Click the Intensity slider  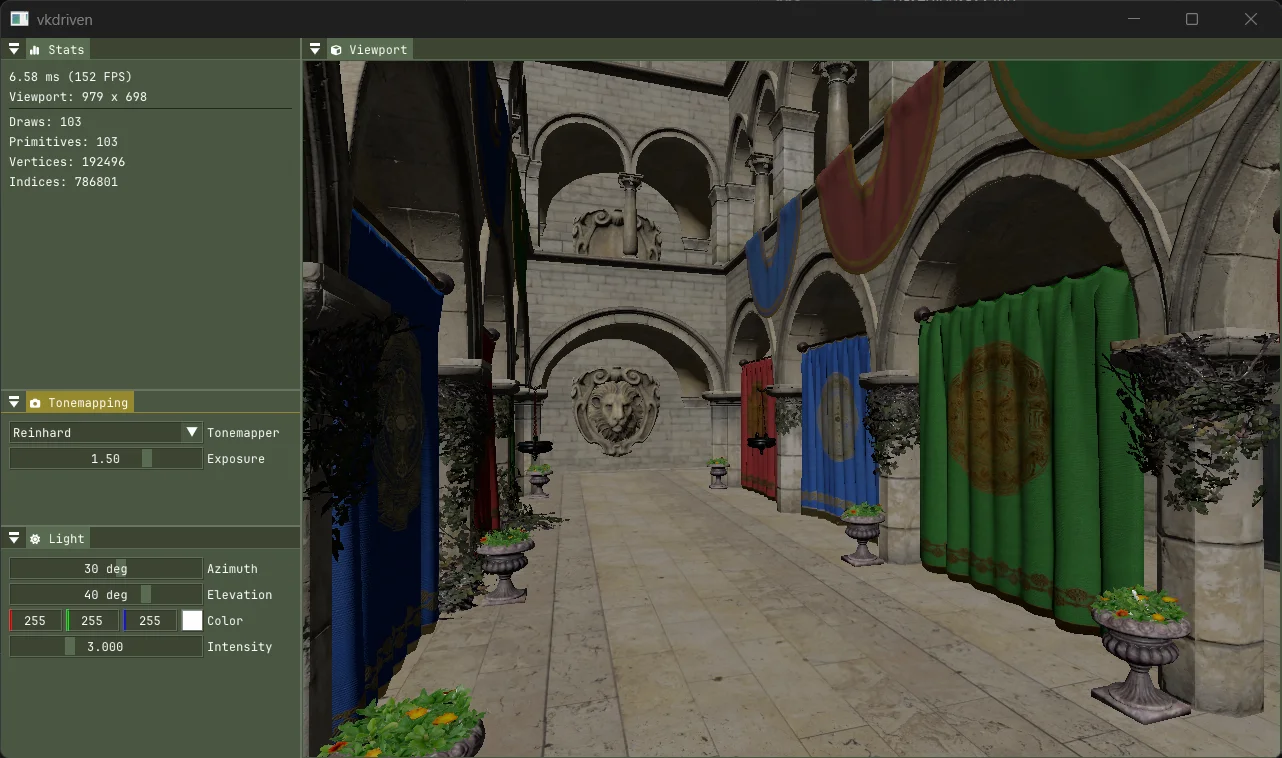106,646
